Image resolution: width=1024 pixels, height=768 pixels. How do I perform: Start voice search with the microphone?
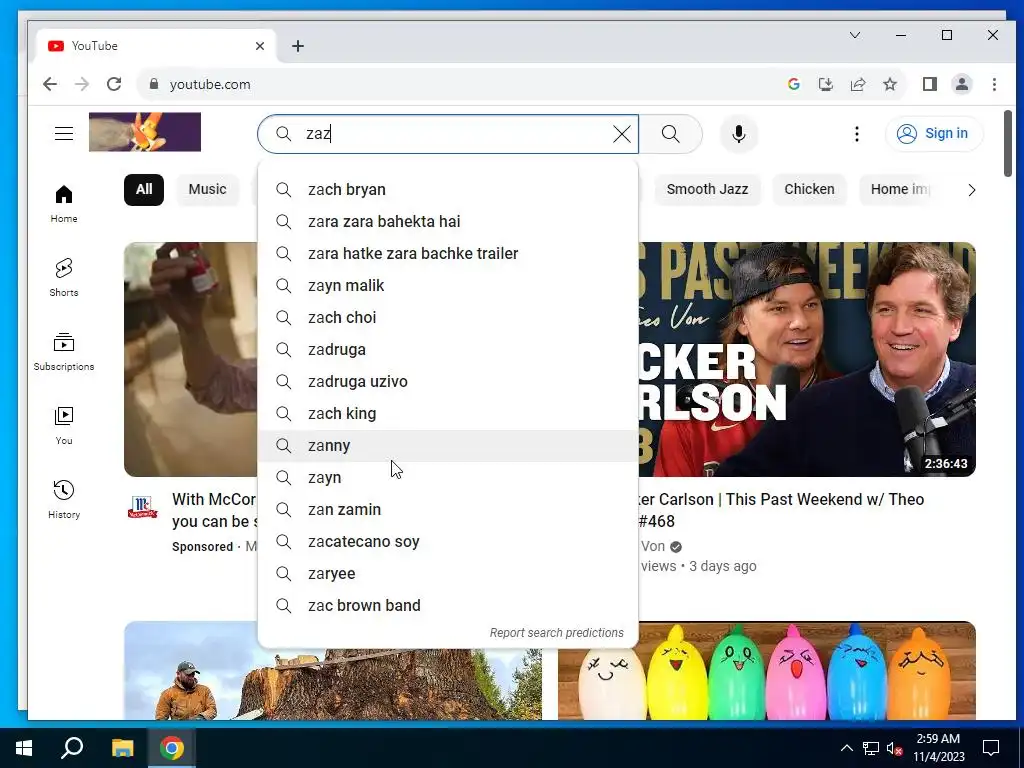[739, 134]
